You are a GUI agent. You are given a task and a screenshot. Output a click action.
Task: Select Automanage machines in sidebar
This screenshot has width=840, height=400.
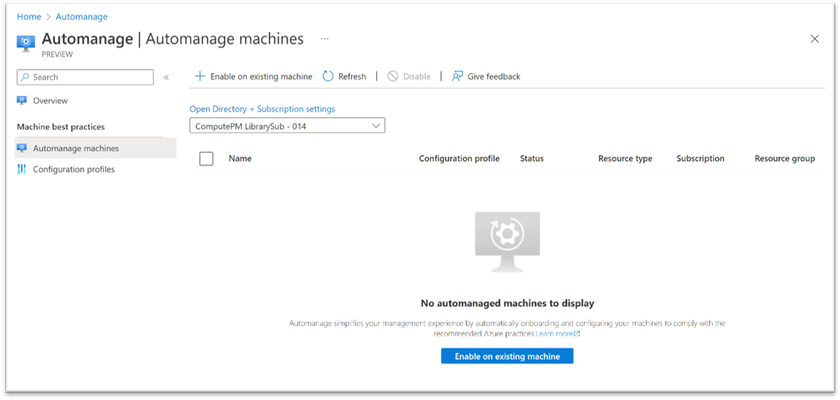pyautogui.click(x=95, y=148)
